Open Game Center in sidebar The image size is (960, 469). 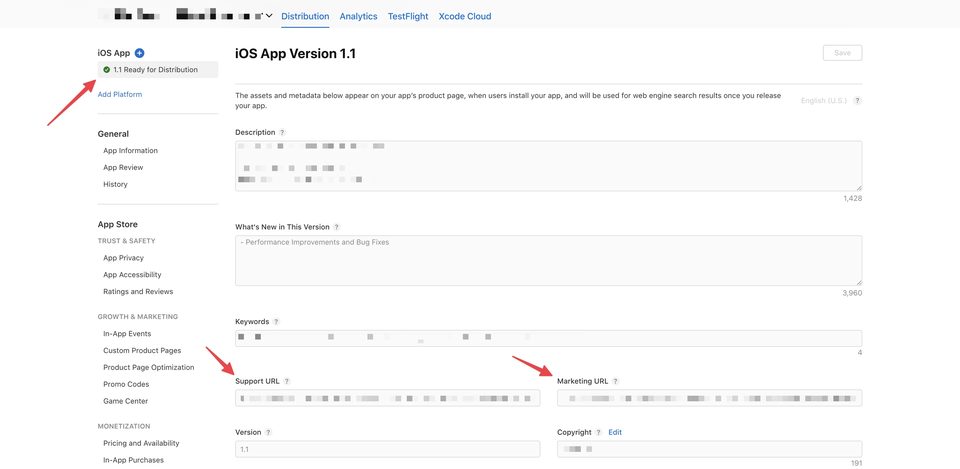click(126, 401)
